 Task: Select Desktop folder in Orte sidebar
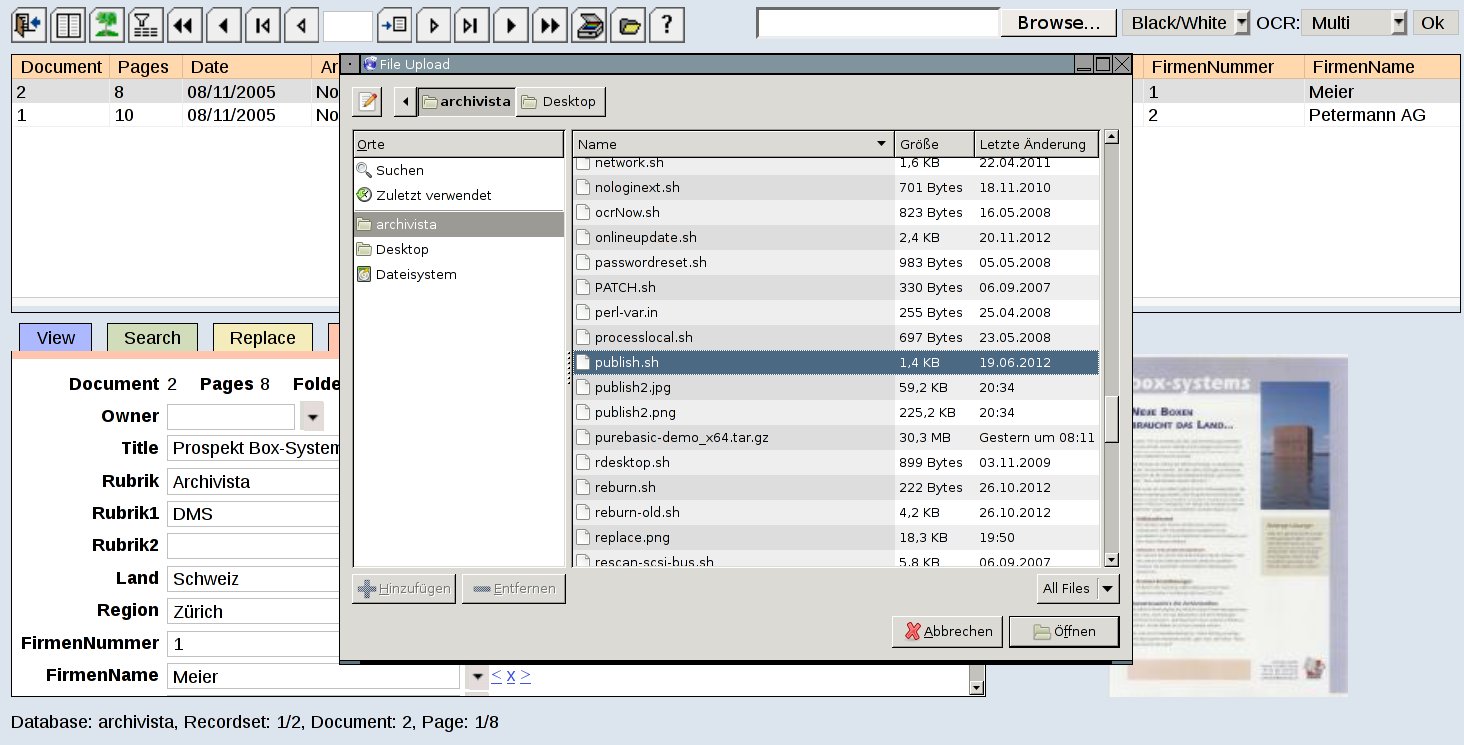click(459, 249)
